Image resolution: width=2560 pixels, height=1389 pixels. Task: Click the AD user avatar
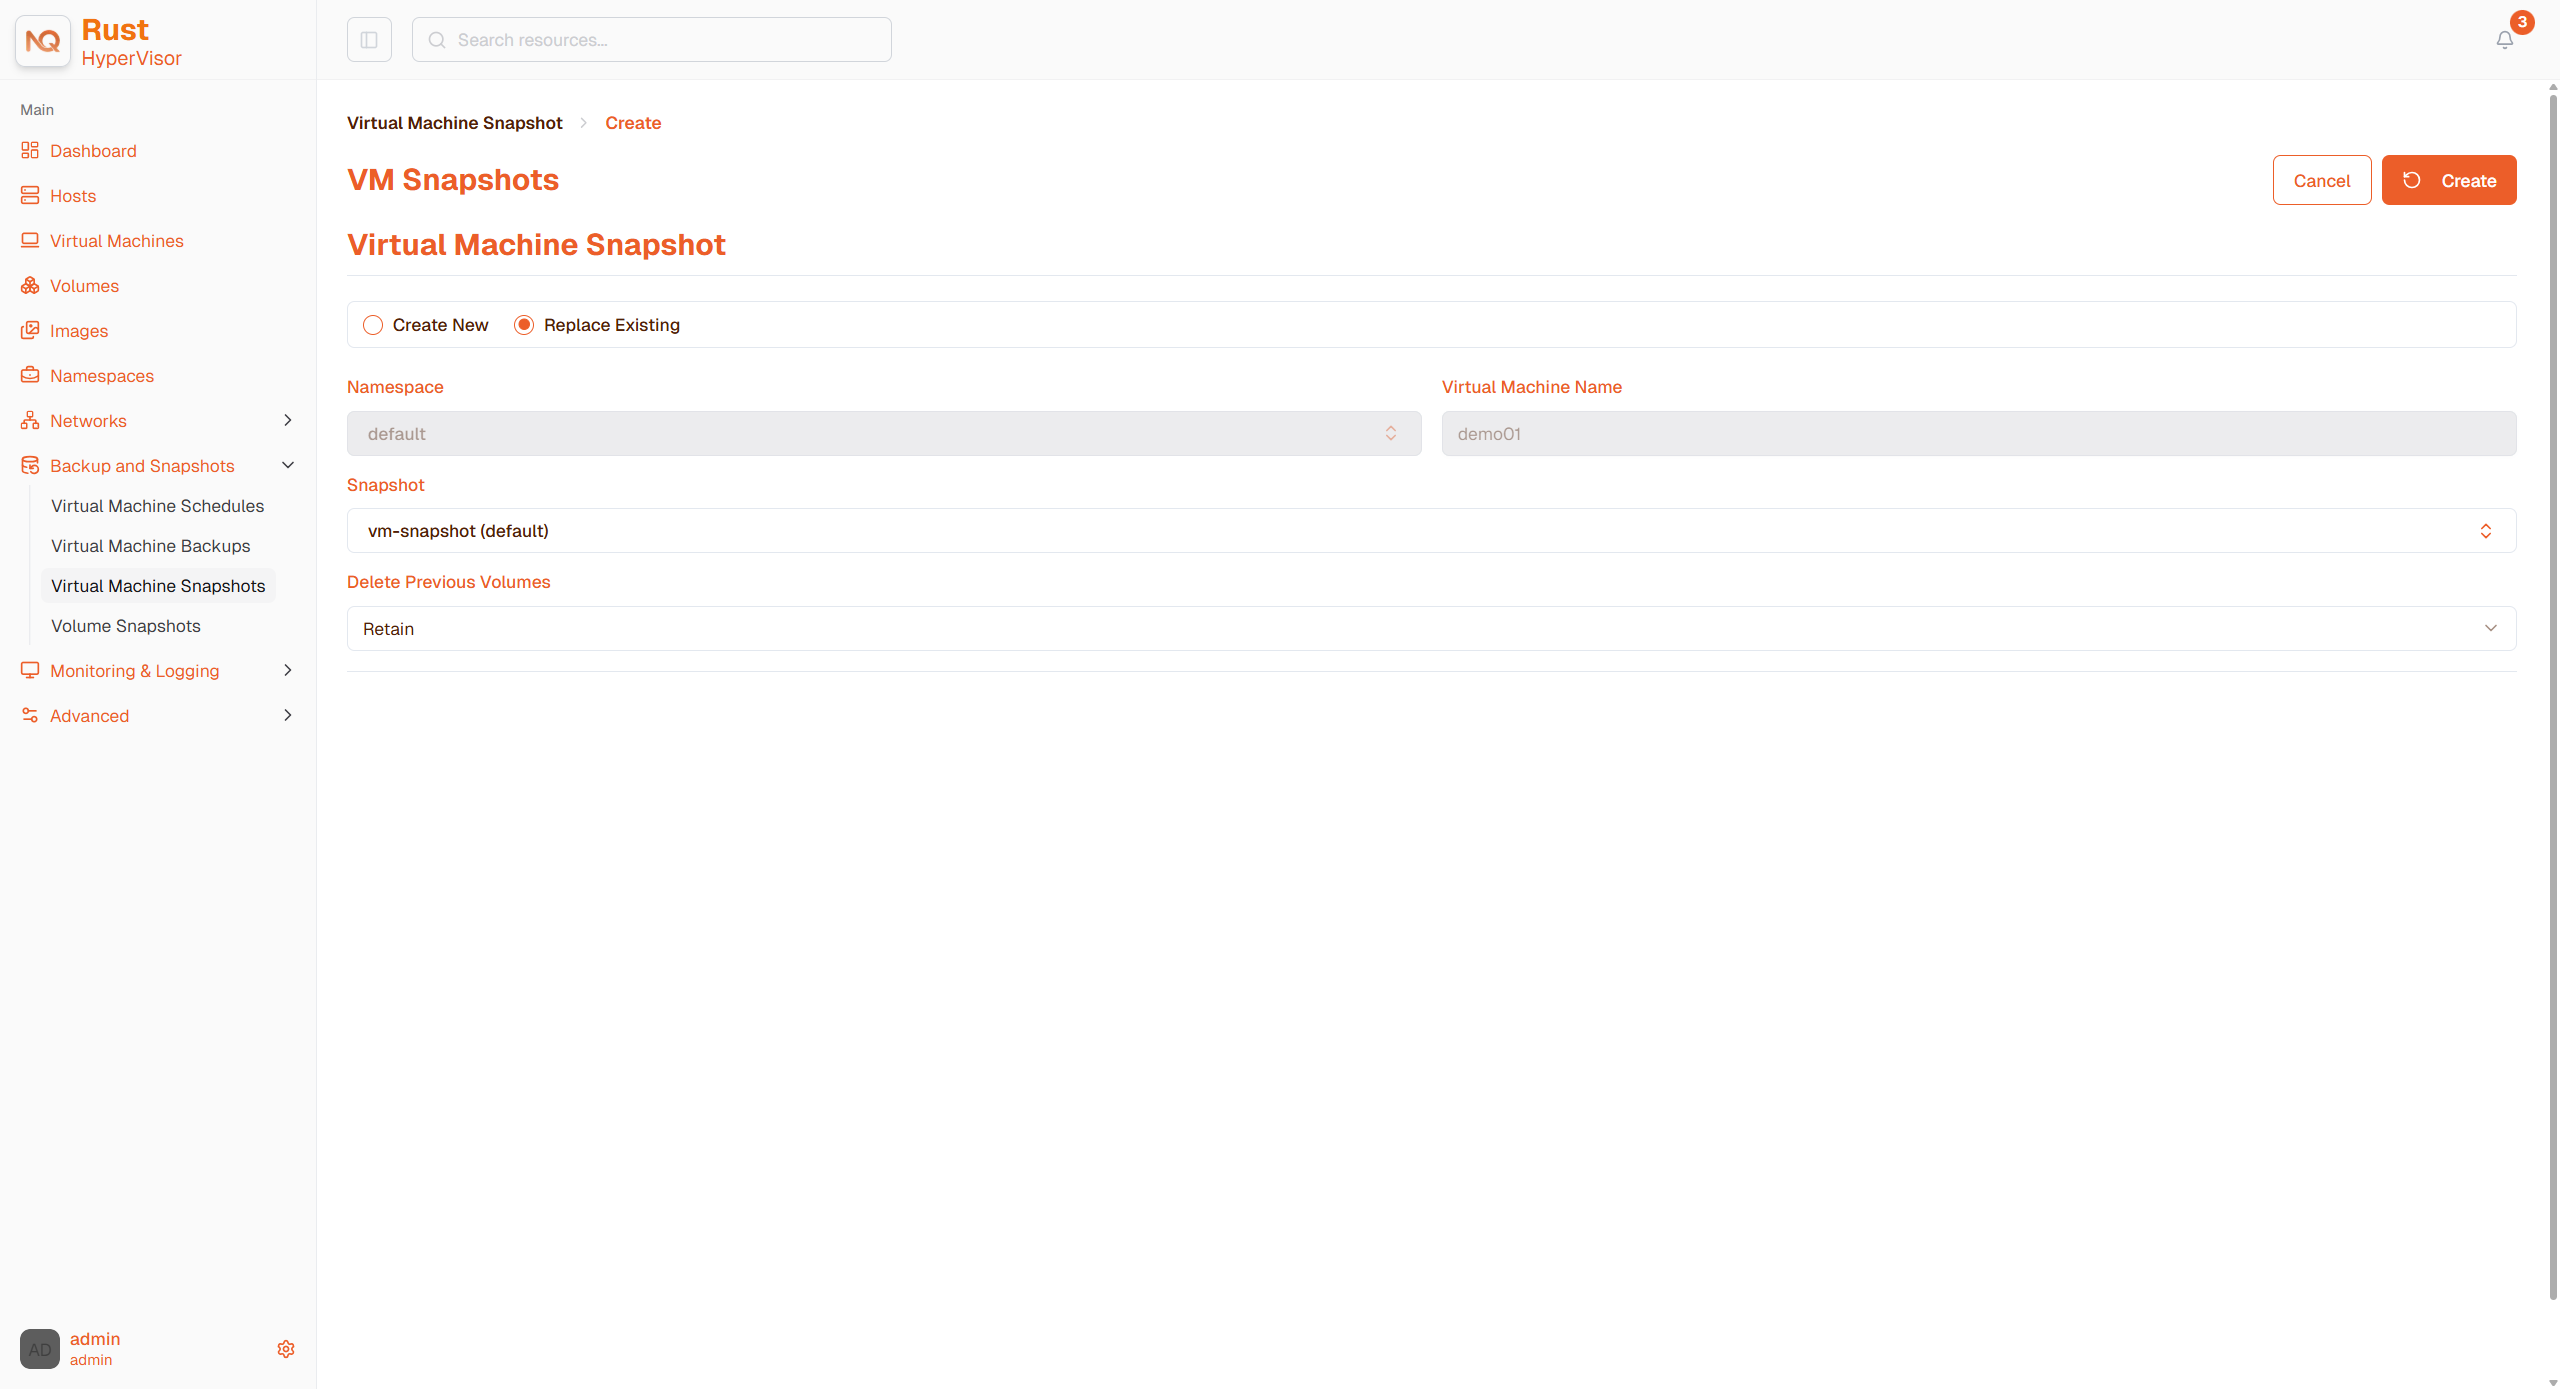(40, 1349)
